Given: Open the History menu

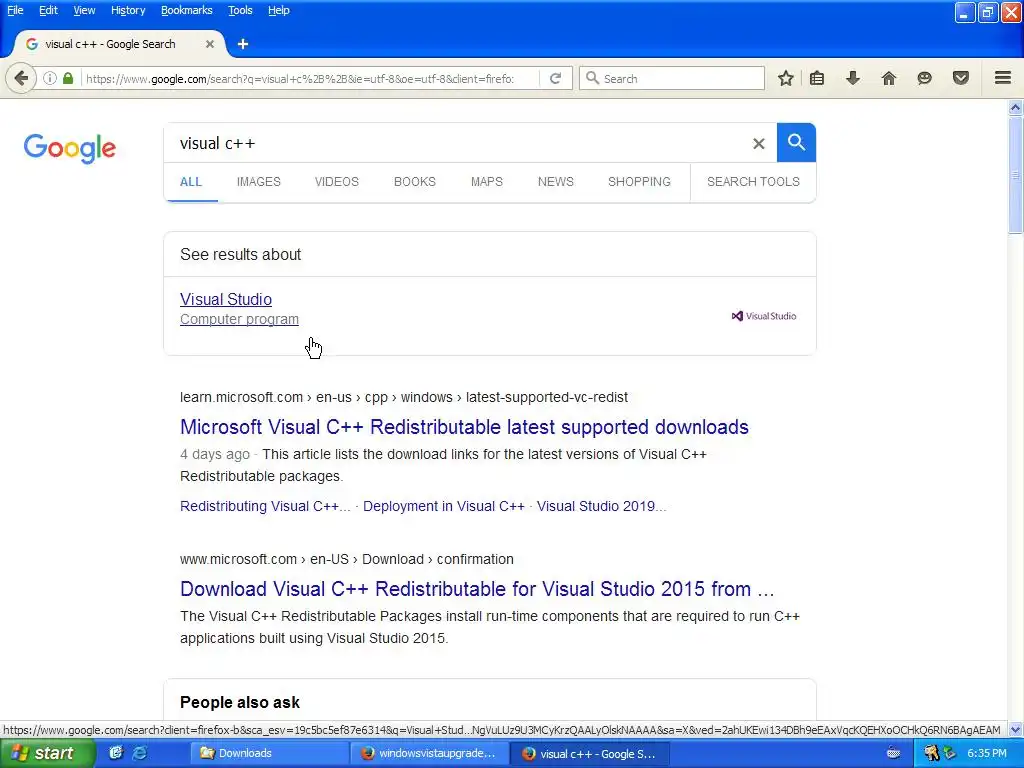Looking at the screenshot, I should (x=128, y=10).
